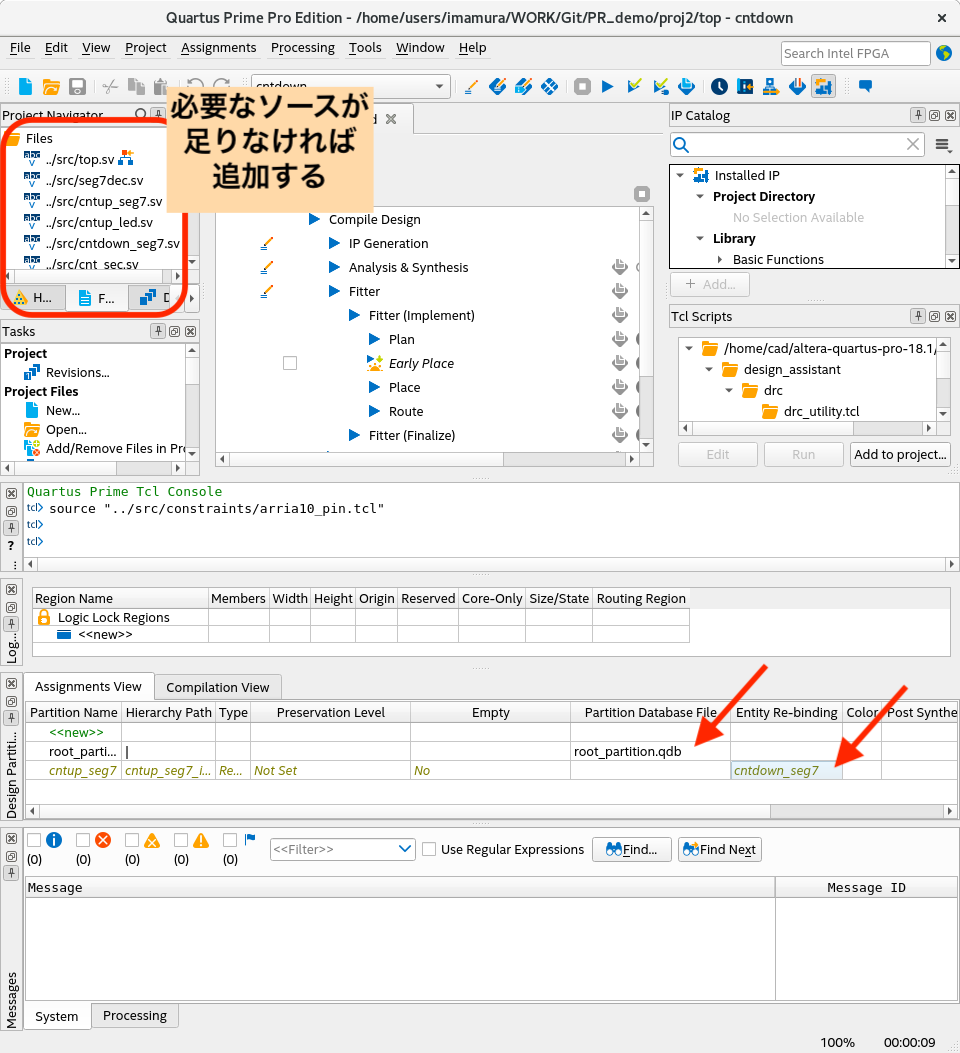Click the Run button under Tcl Scripts

coord(804,454)
